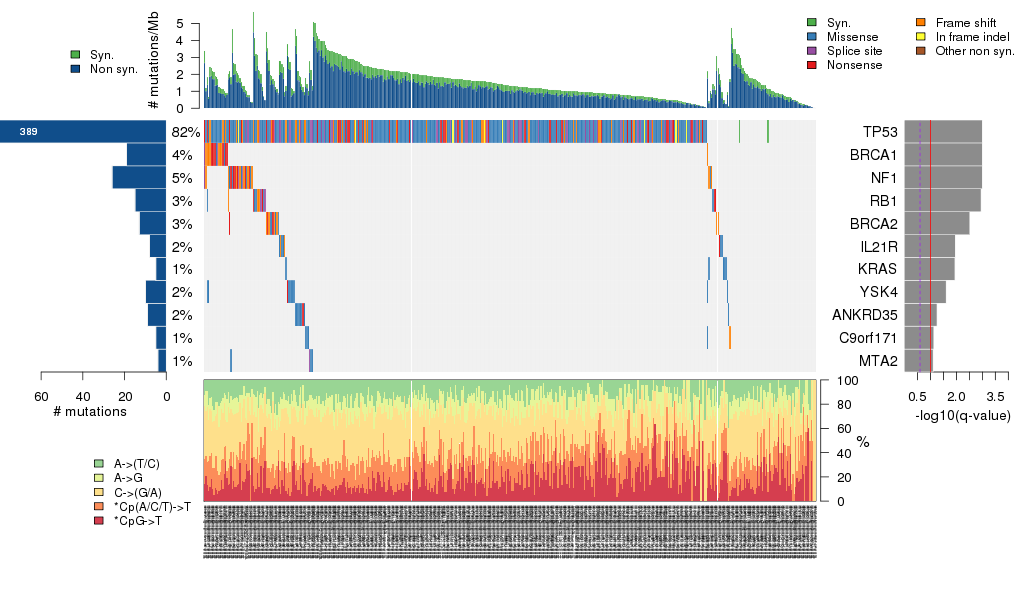Click the MTA2 gene label

[879, 362]
